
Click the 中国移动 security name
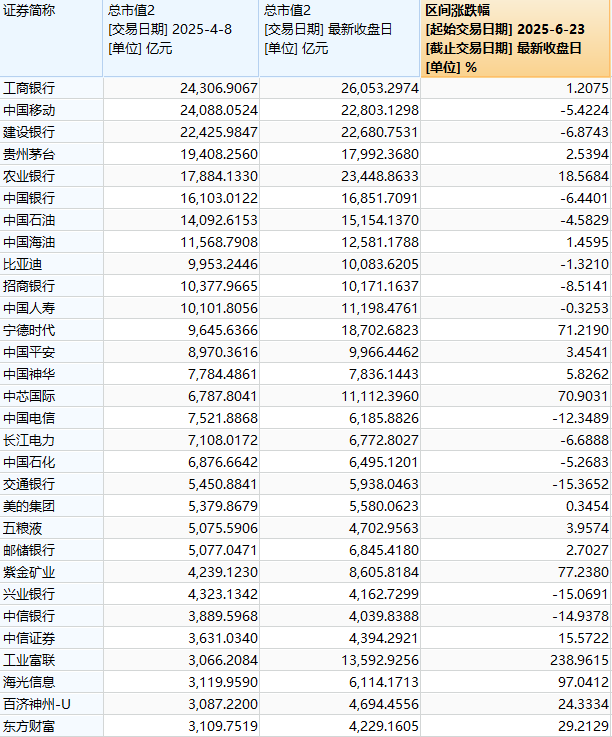click(29, 110)
